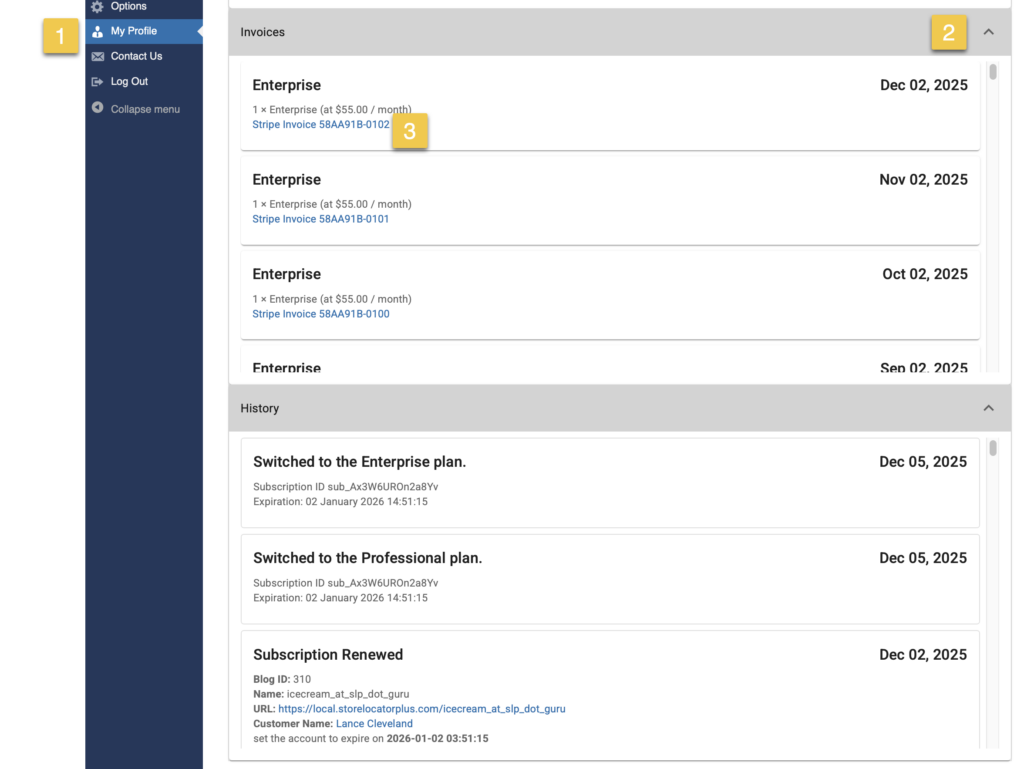Open the local.storelocatorplus.com blog URL link
Image resolution: width=1024 pixels, height=769 pixels.
coord(421,709)
